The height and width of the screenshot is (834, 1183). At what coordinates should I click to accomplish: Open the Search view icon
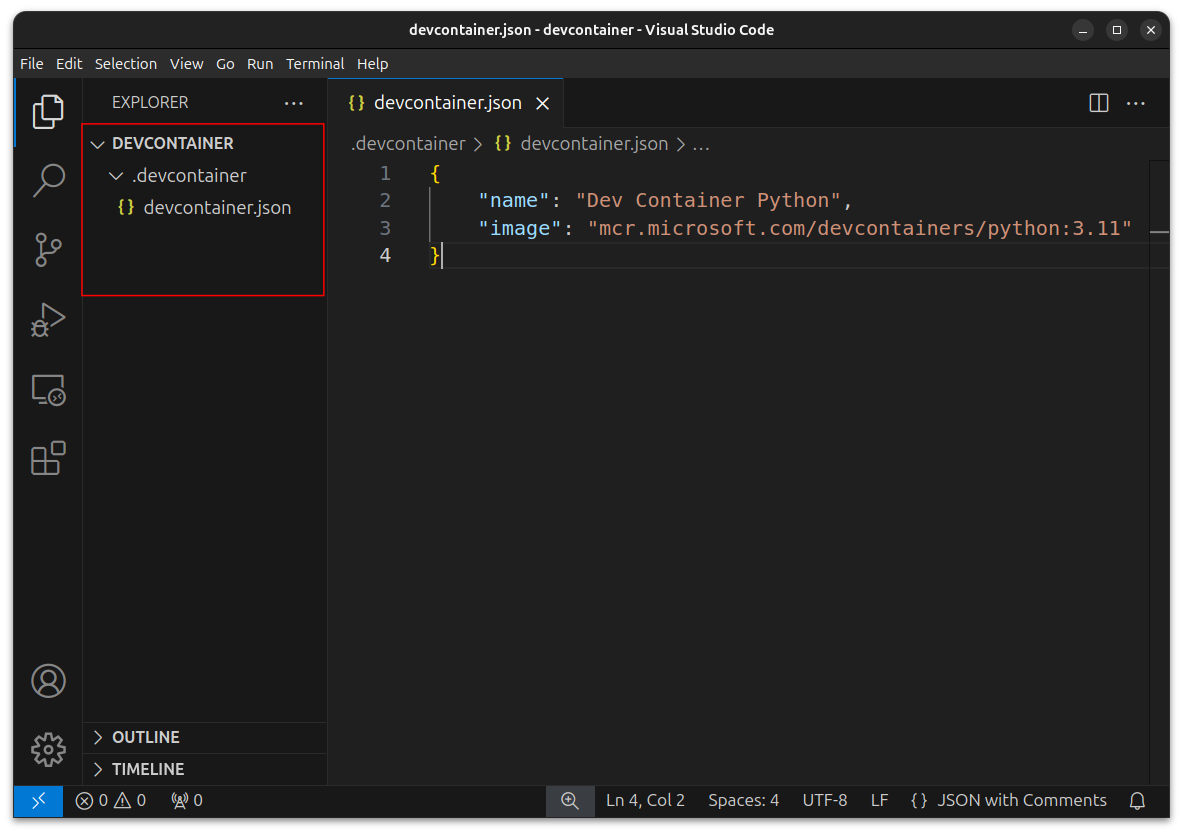coord(48,180)
